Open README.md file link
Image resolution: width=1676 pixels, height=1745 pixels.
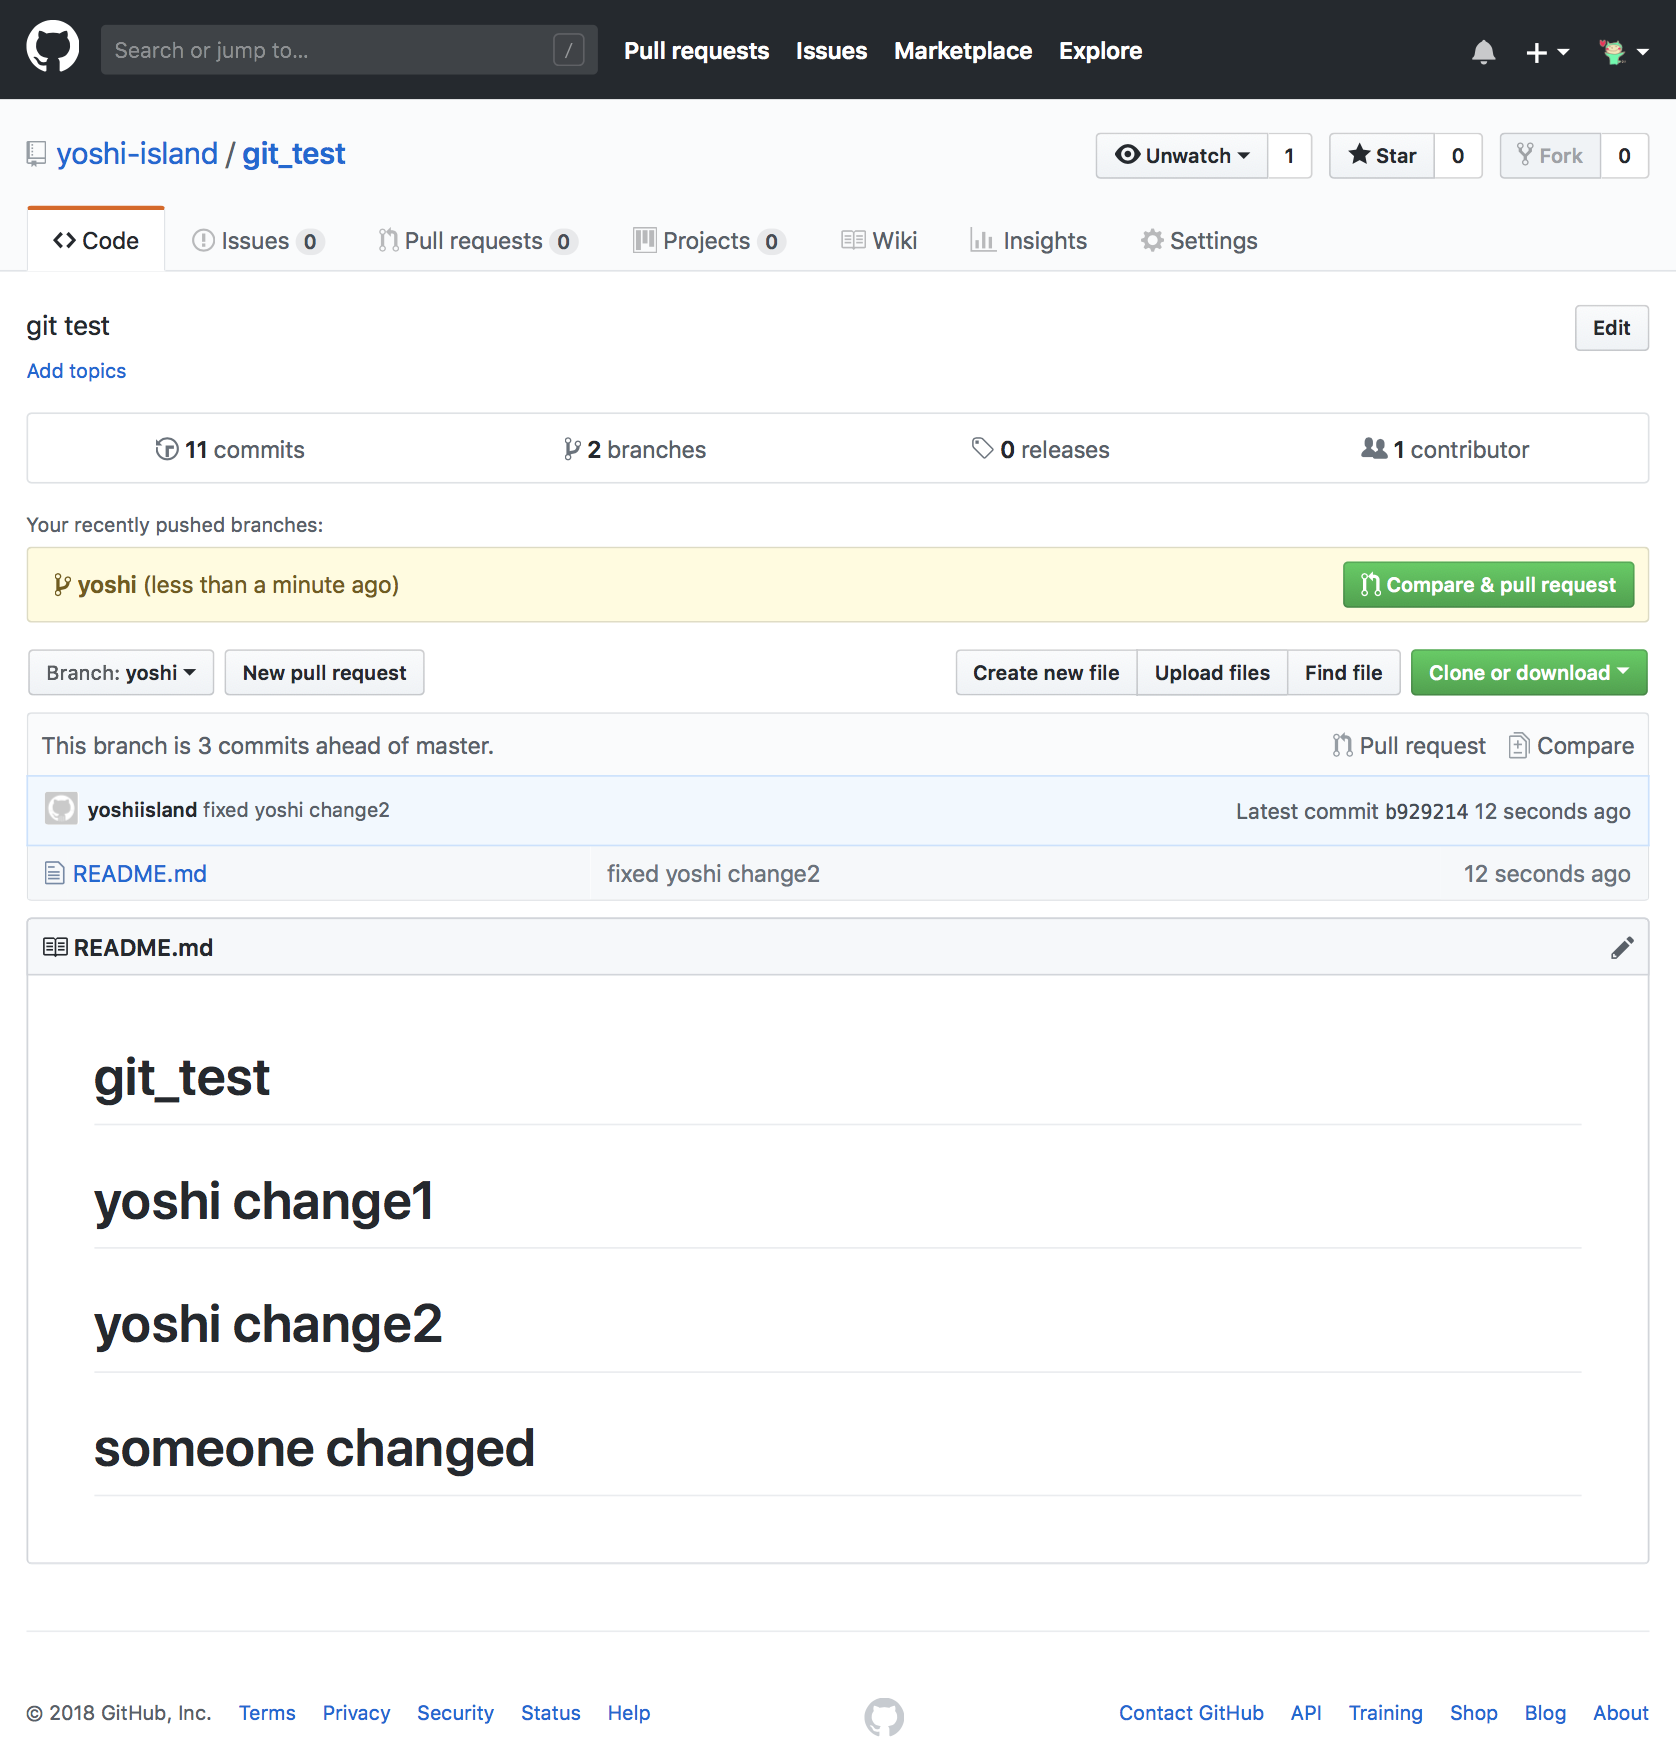tap(140, 874)
